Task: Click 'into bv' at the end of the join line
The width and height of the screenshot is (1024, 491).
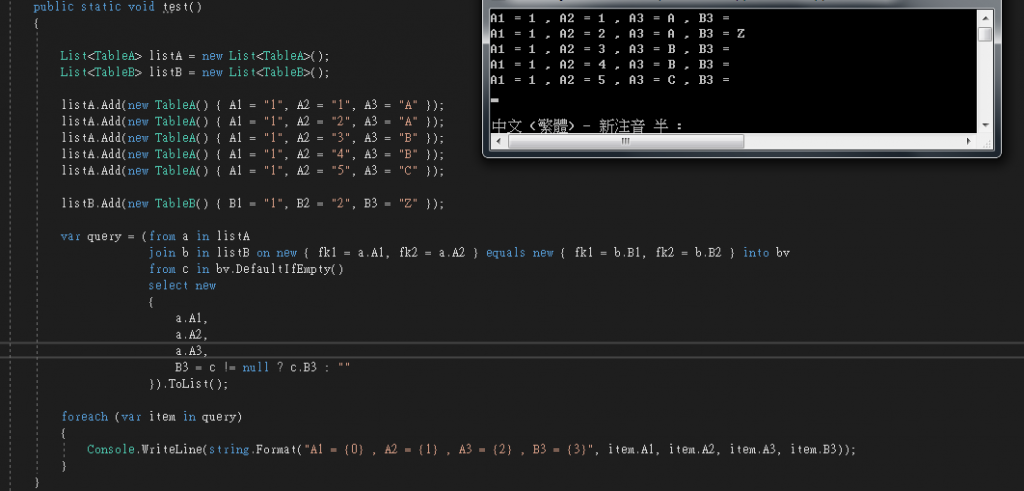Action: click(x=767, y=253)
